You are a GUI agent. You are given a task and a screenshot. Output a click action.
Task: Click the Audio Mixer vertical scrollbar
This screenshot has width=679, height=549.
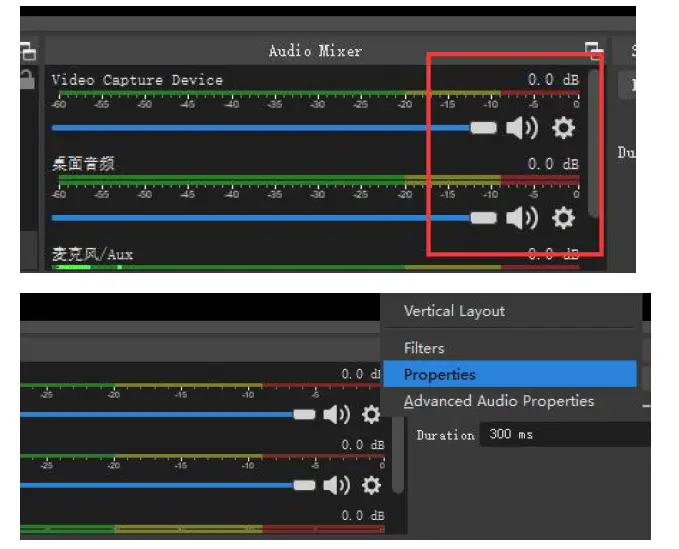(x=595, y=140)
